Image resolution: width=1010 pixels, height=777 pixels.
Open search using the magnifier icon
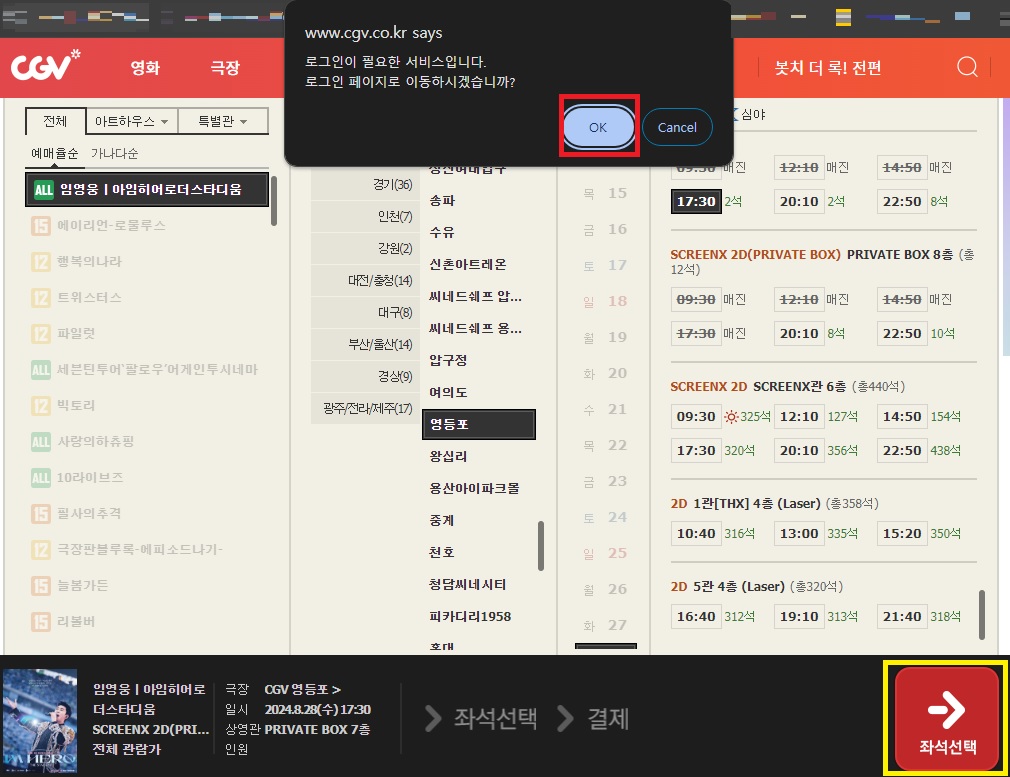coord(966,67)
